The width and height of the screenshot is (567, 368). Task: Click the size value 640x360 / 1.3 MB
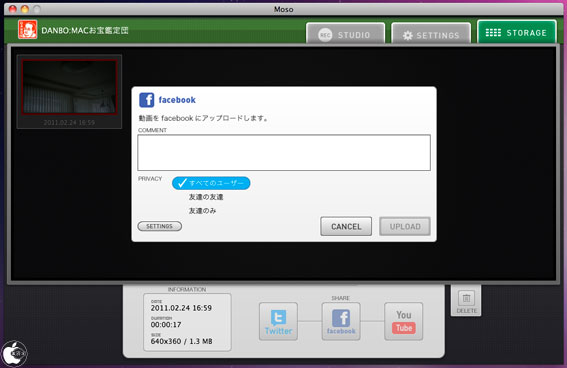[182, 341]
